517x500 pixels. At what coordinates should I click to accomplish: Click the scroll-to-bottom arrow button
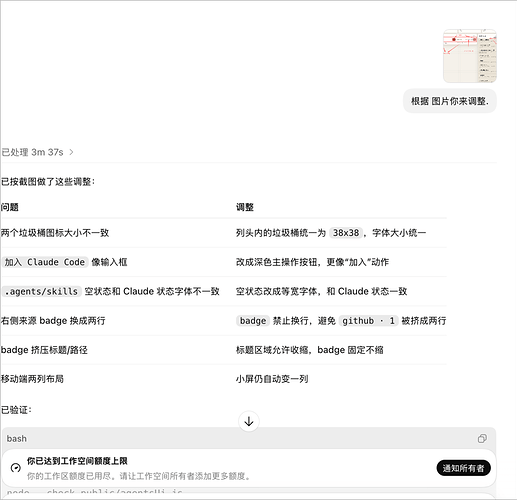[x=249, y=422]
